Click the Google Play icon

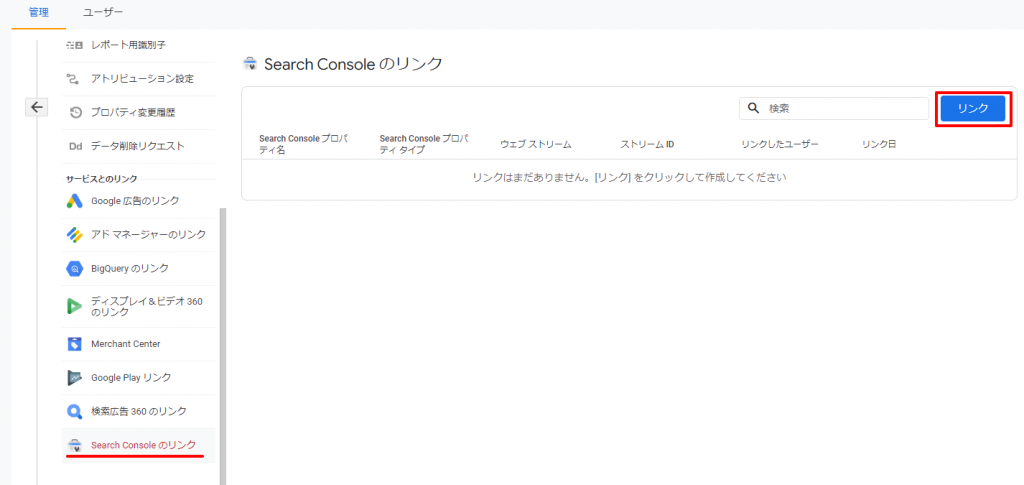click(74, 378)
